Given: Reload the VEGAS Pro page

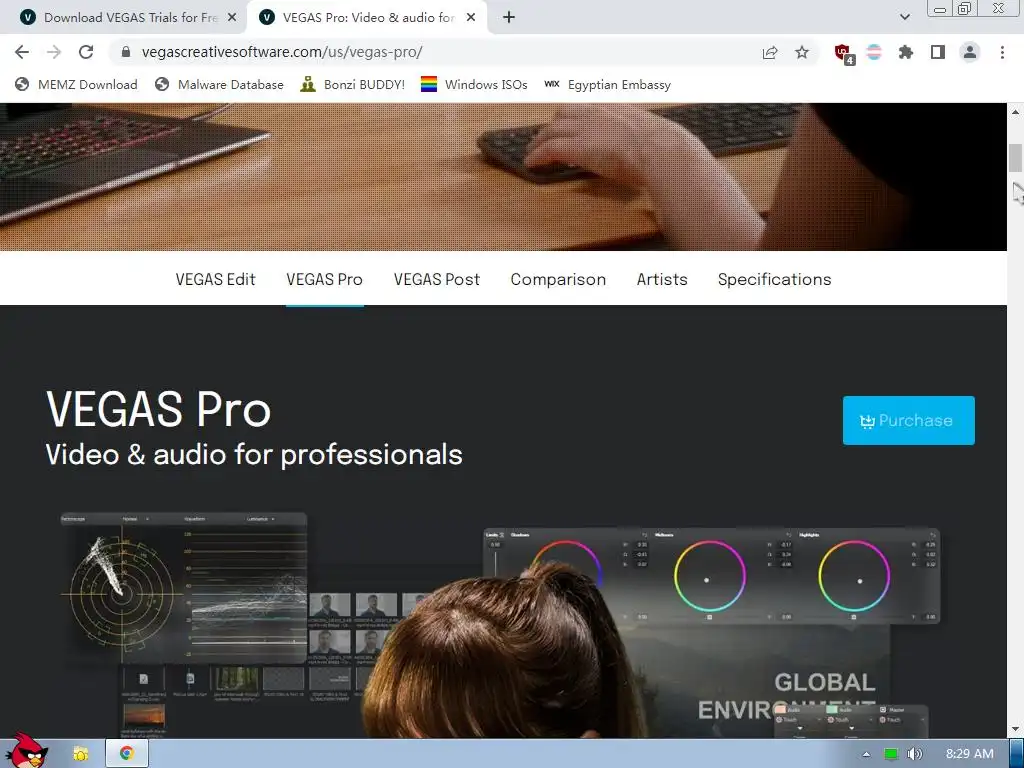Looking at the screenshot, I should pos(86,52).
